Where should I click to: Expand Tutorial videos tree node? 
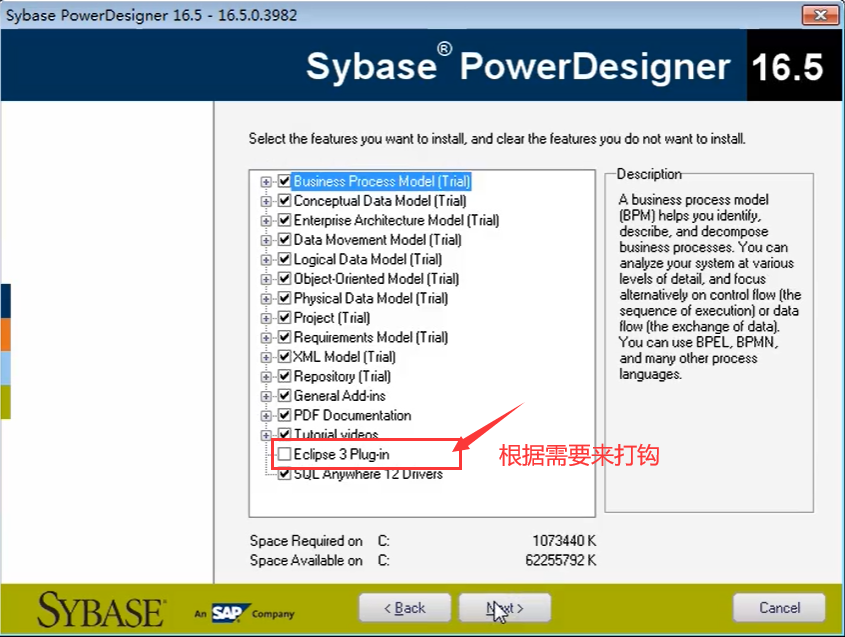pyautogui.click(x=266, y=435)
